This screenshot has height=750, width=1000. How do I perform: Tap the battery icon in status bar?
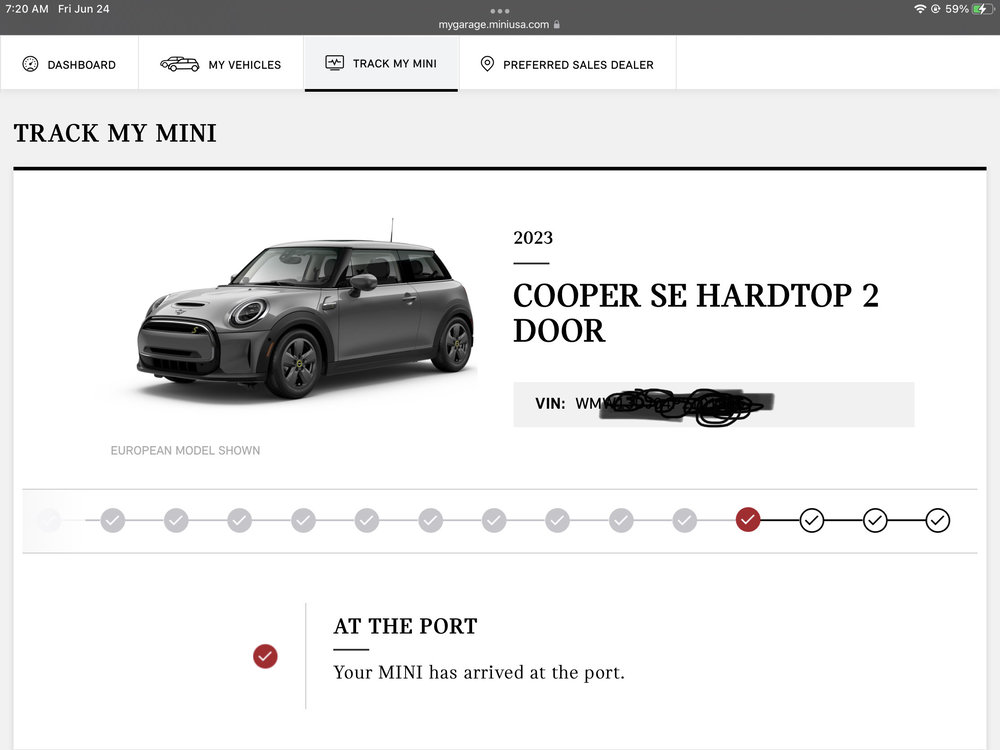tap(983, 9)
